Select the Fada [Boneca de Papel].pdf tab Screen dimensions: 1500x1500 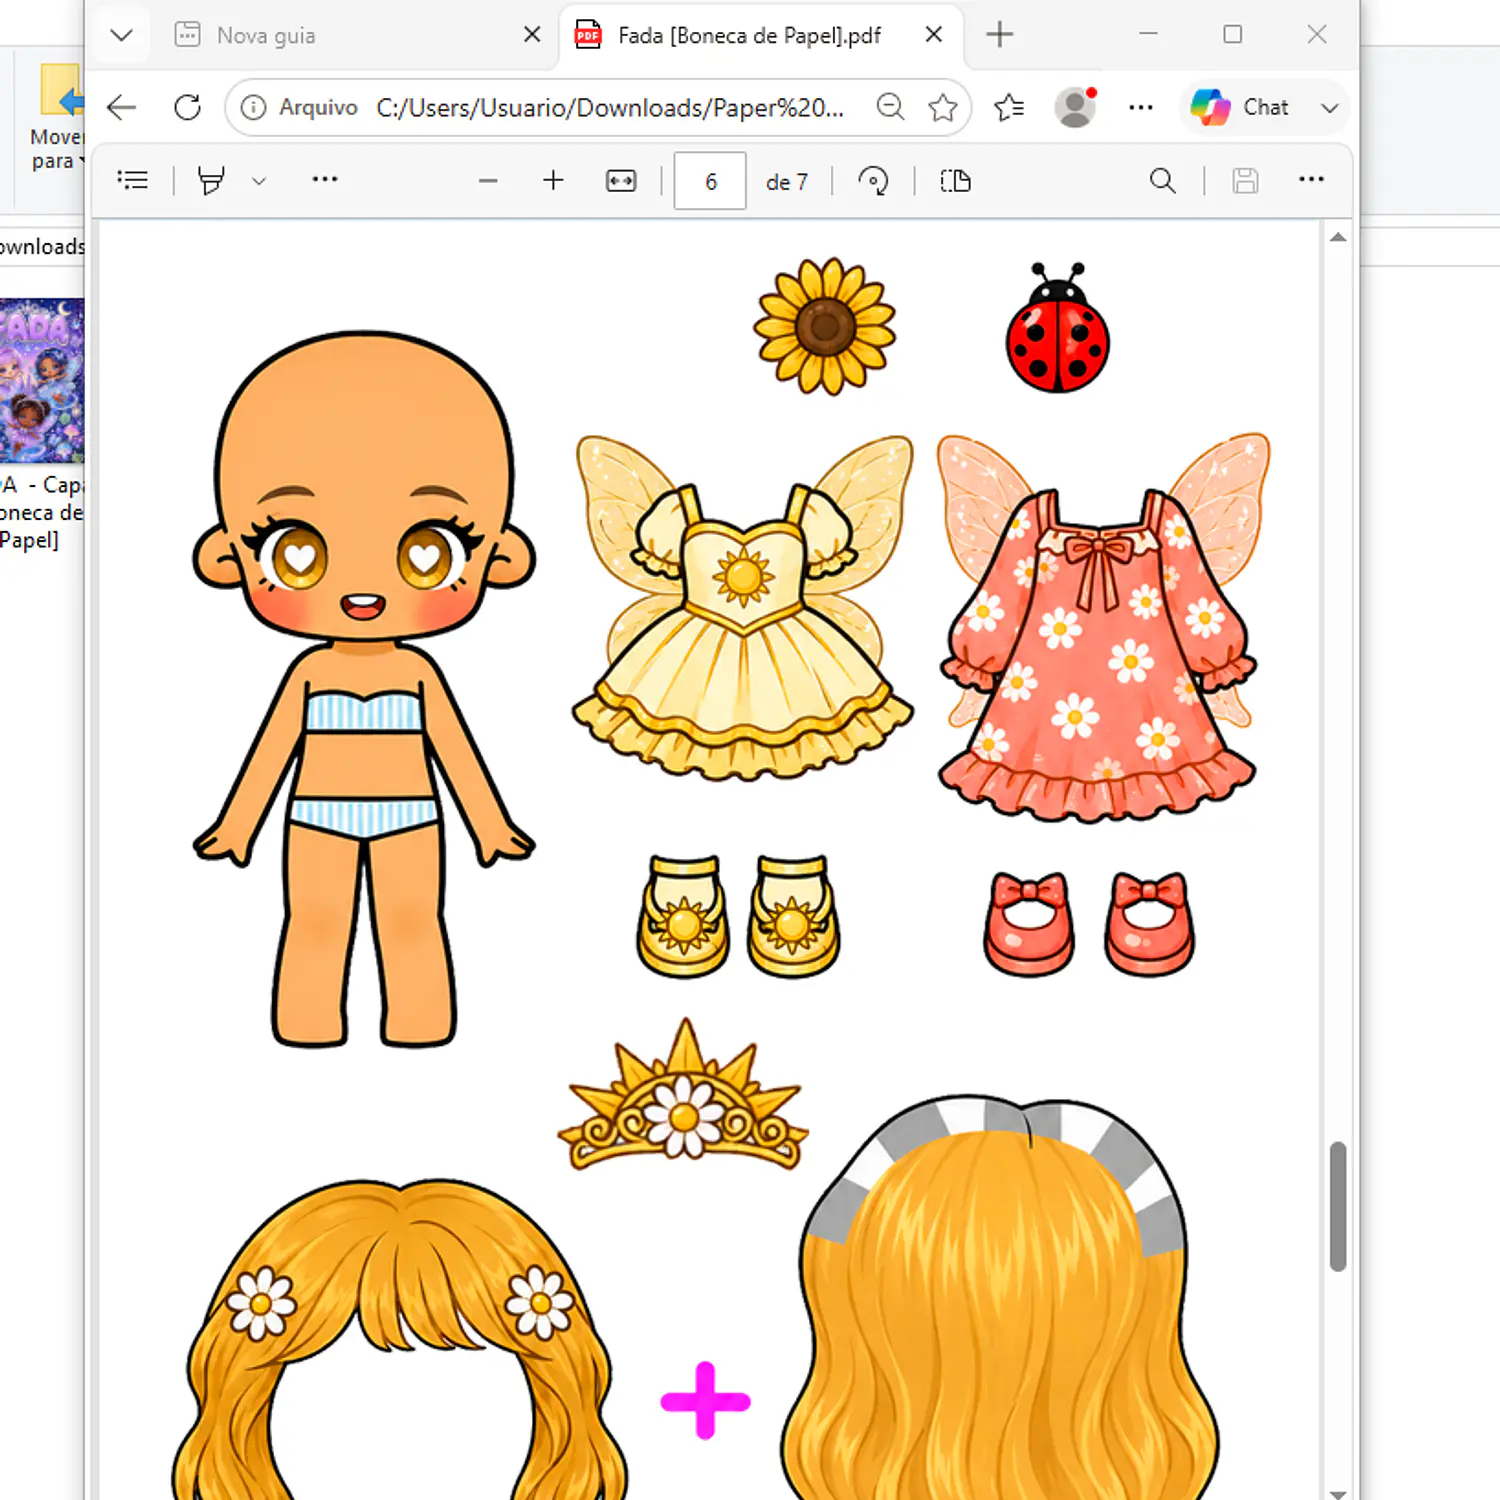(x=760, y=36)
